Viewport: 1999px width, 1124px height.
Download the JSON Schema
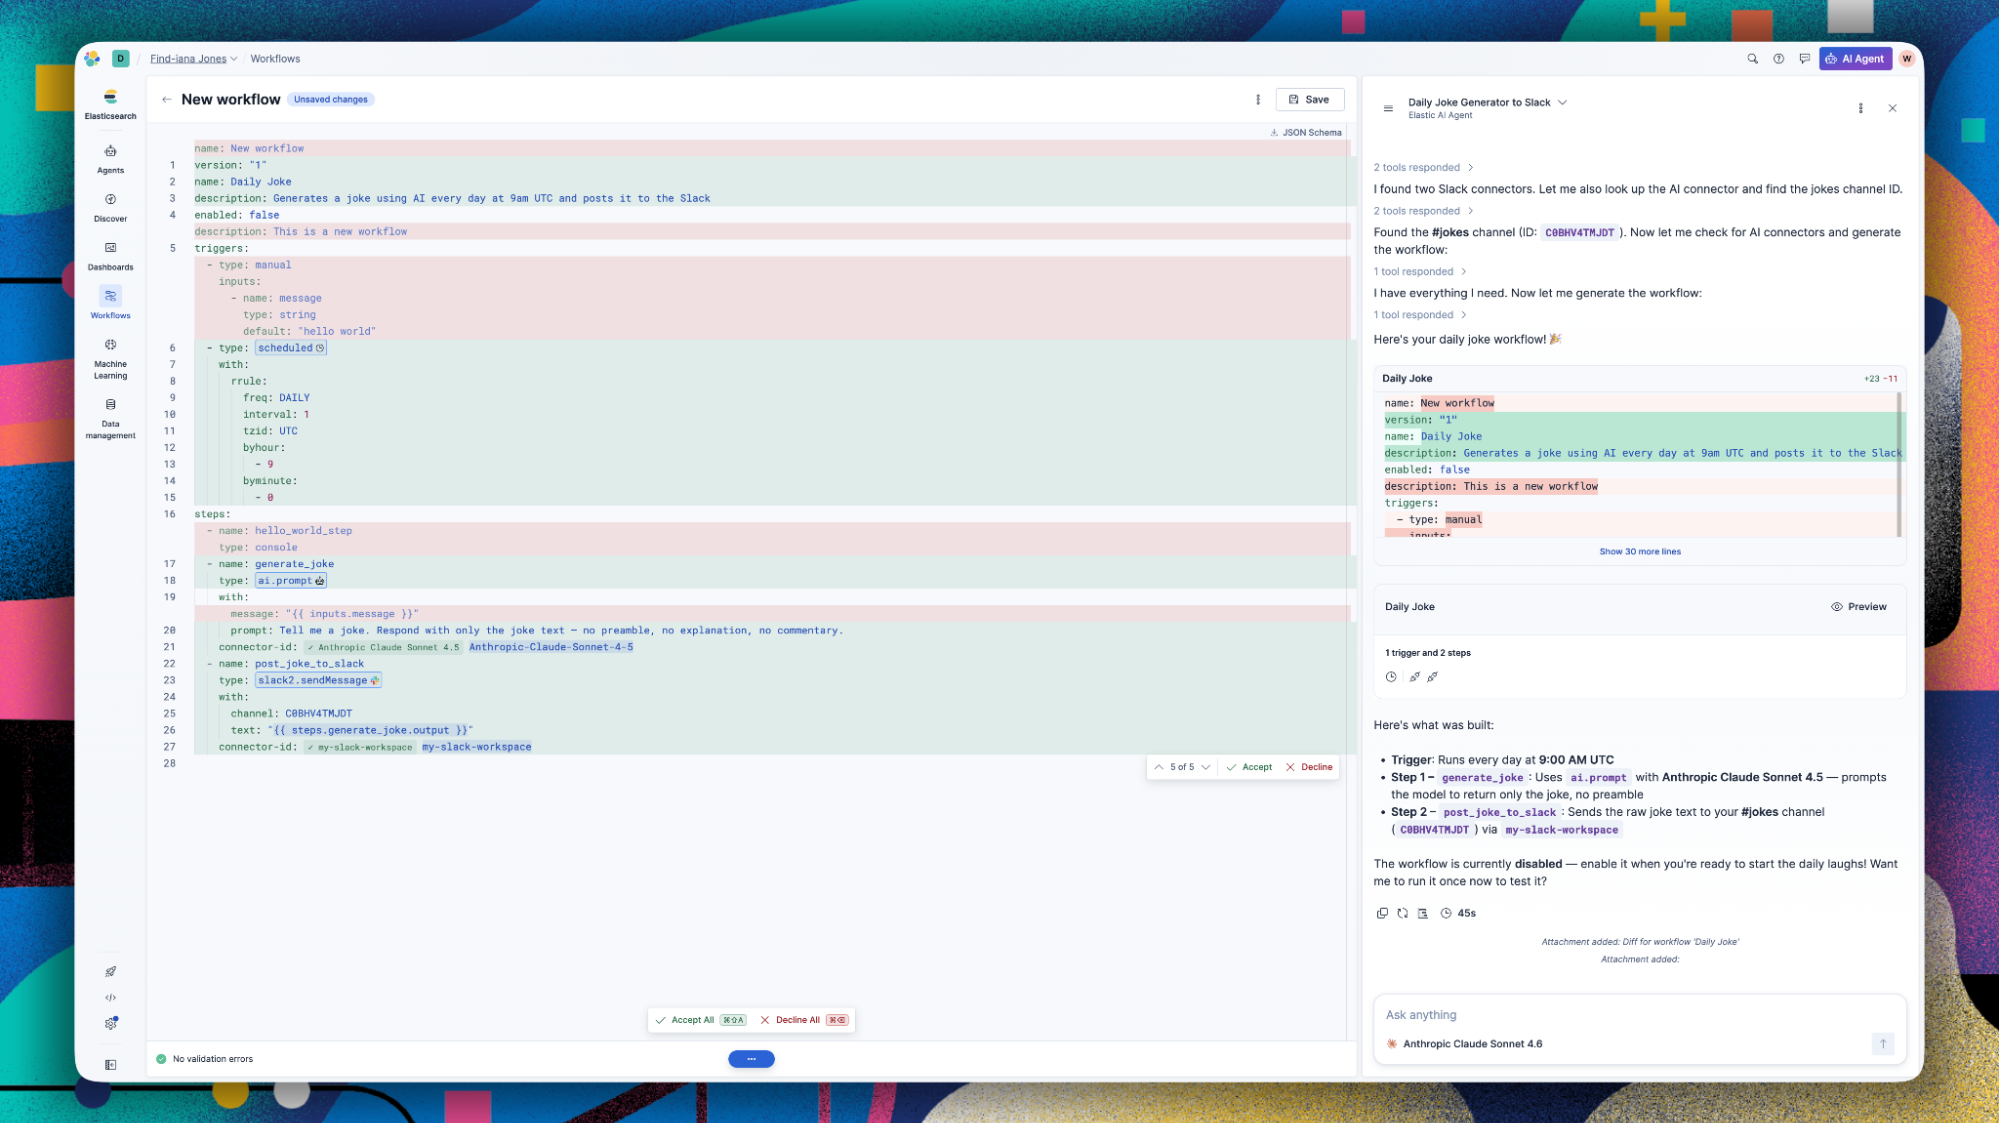point(1306,132)
